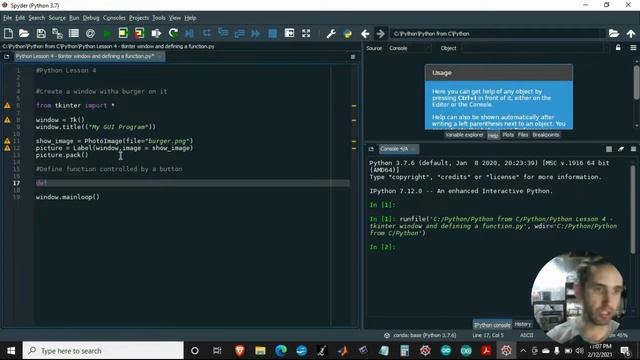This screenshot has height=360, width=640.
Task: Open the Search menu
Action: click(x=37, y=18)
